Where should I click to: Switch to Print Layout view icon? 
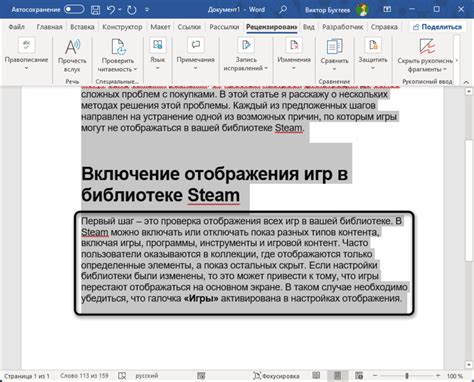pyautogui.click(x=337, y=376)
